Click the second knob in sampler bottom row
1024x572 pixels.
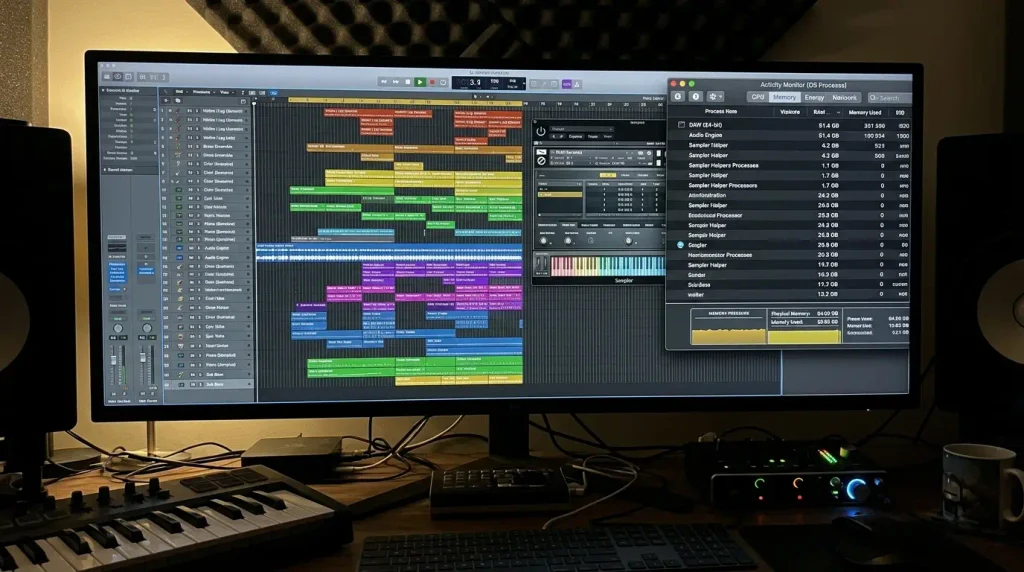point(568,241)
